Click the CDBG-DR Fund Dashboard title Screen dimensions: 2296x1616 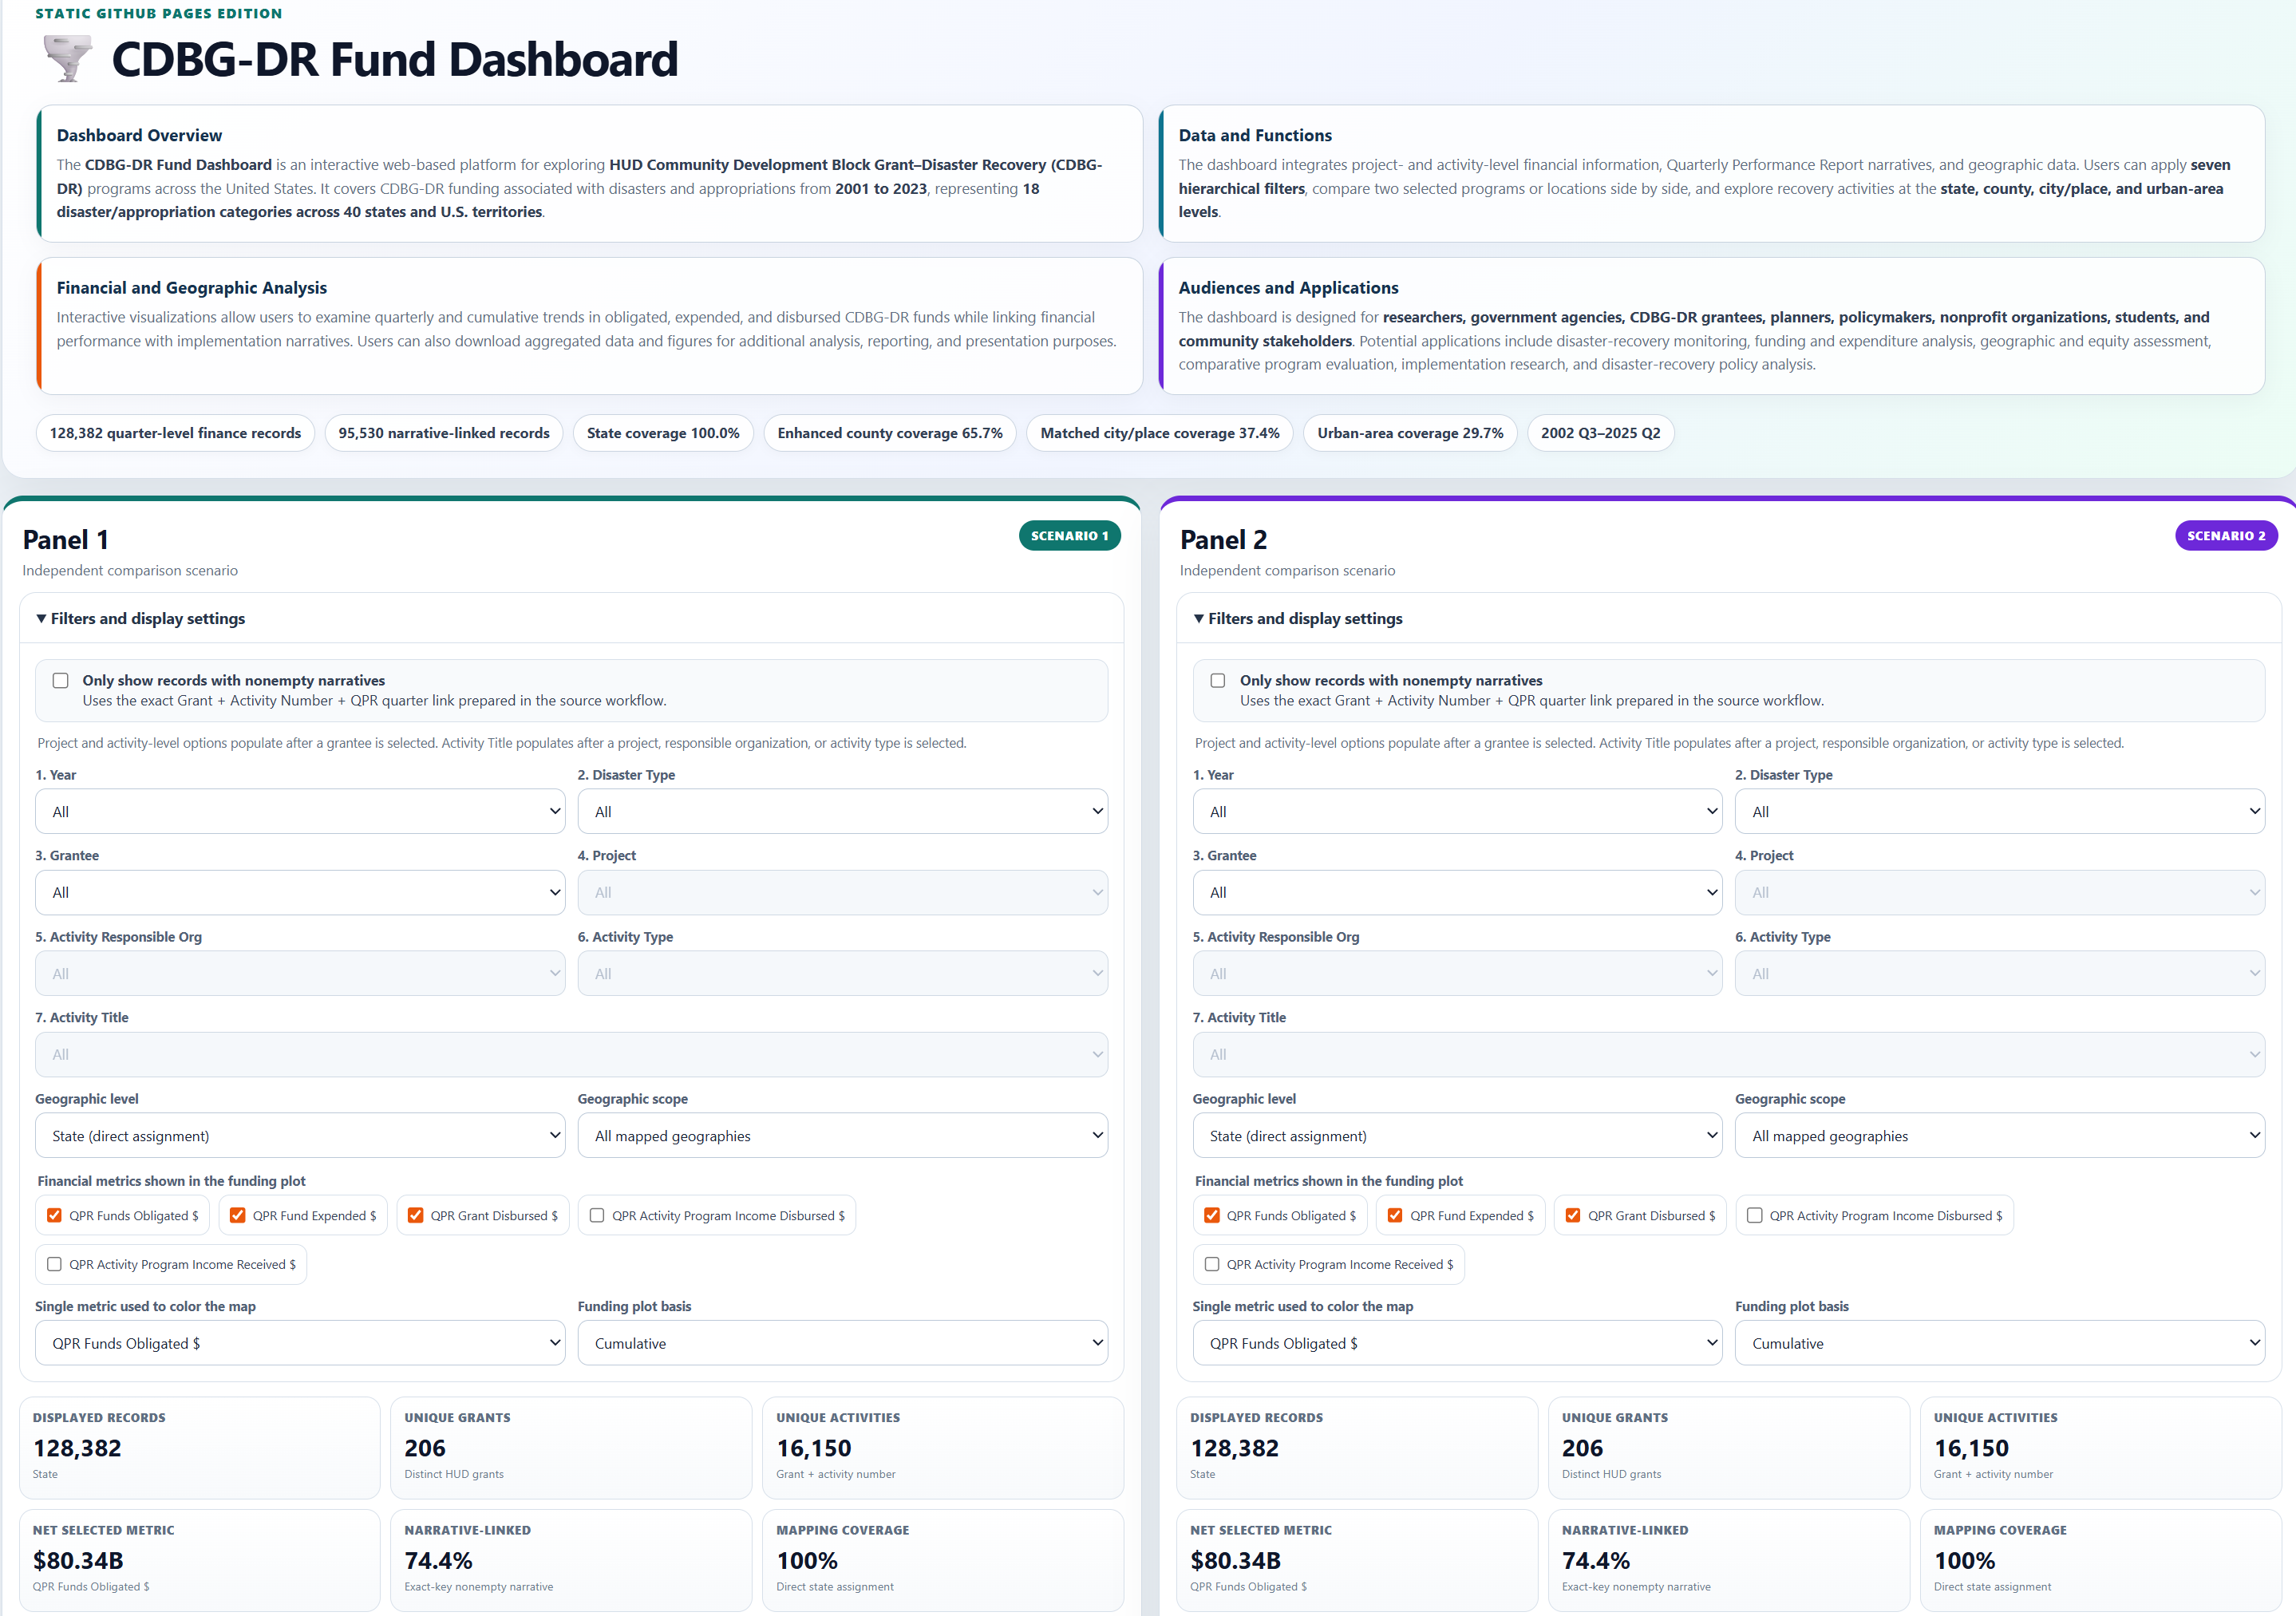pyautogui.click(x=395, y=59)
